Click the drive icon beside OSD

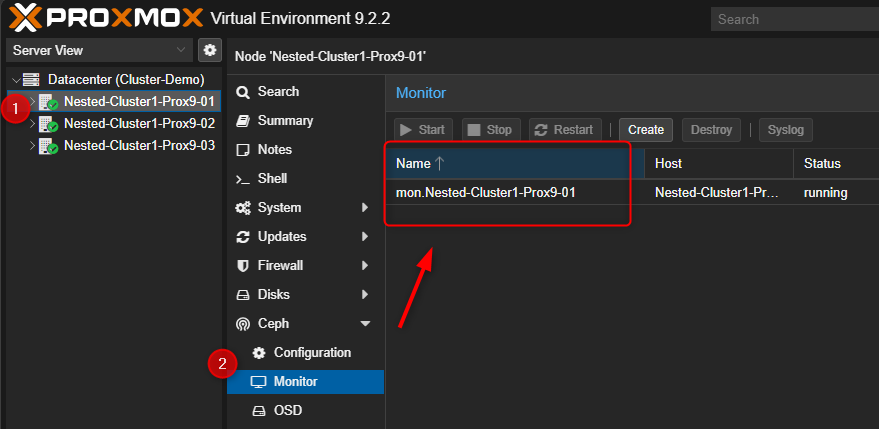tap(258, 412)
